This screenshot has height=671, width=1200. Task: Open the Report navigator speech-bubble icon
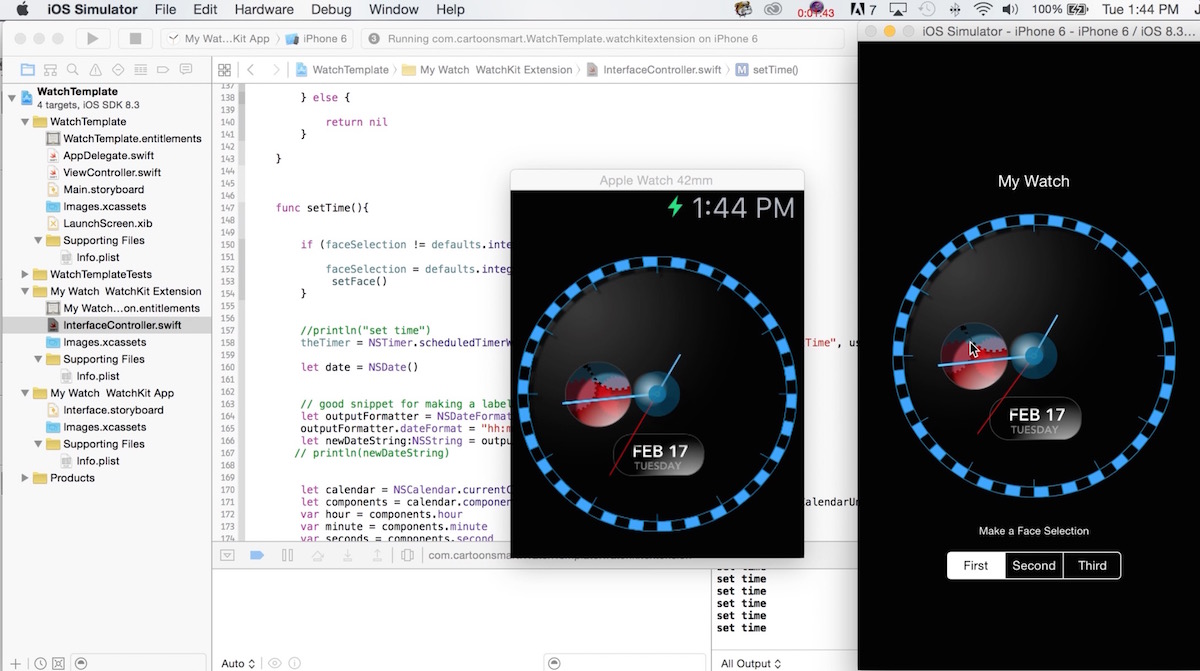pyautogui.click(x=185, y=70)
